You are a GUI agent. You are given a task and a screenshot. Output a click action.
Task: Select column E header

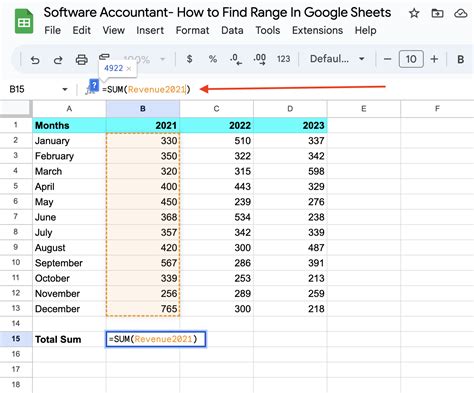tap(364, 109)
